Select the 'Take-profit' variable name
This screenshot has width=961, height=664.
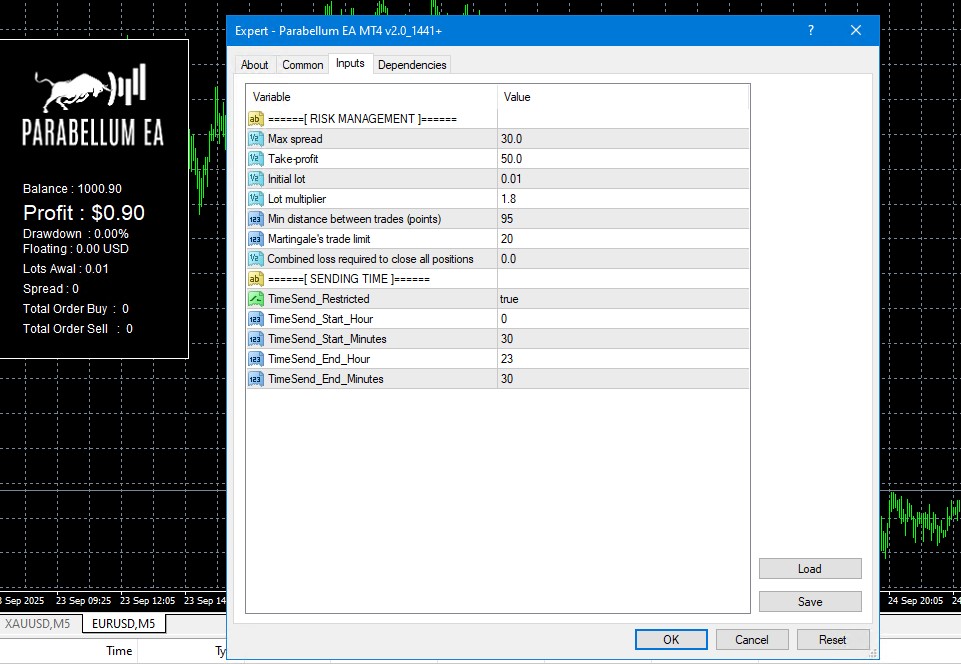coord(293,159)
